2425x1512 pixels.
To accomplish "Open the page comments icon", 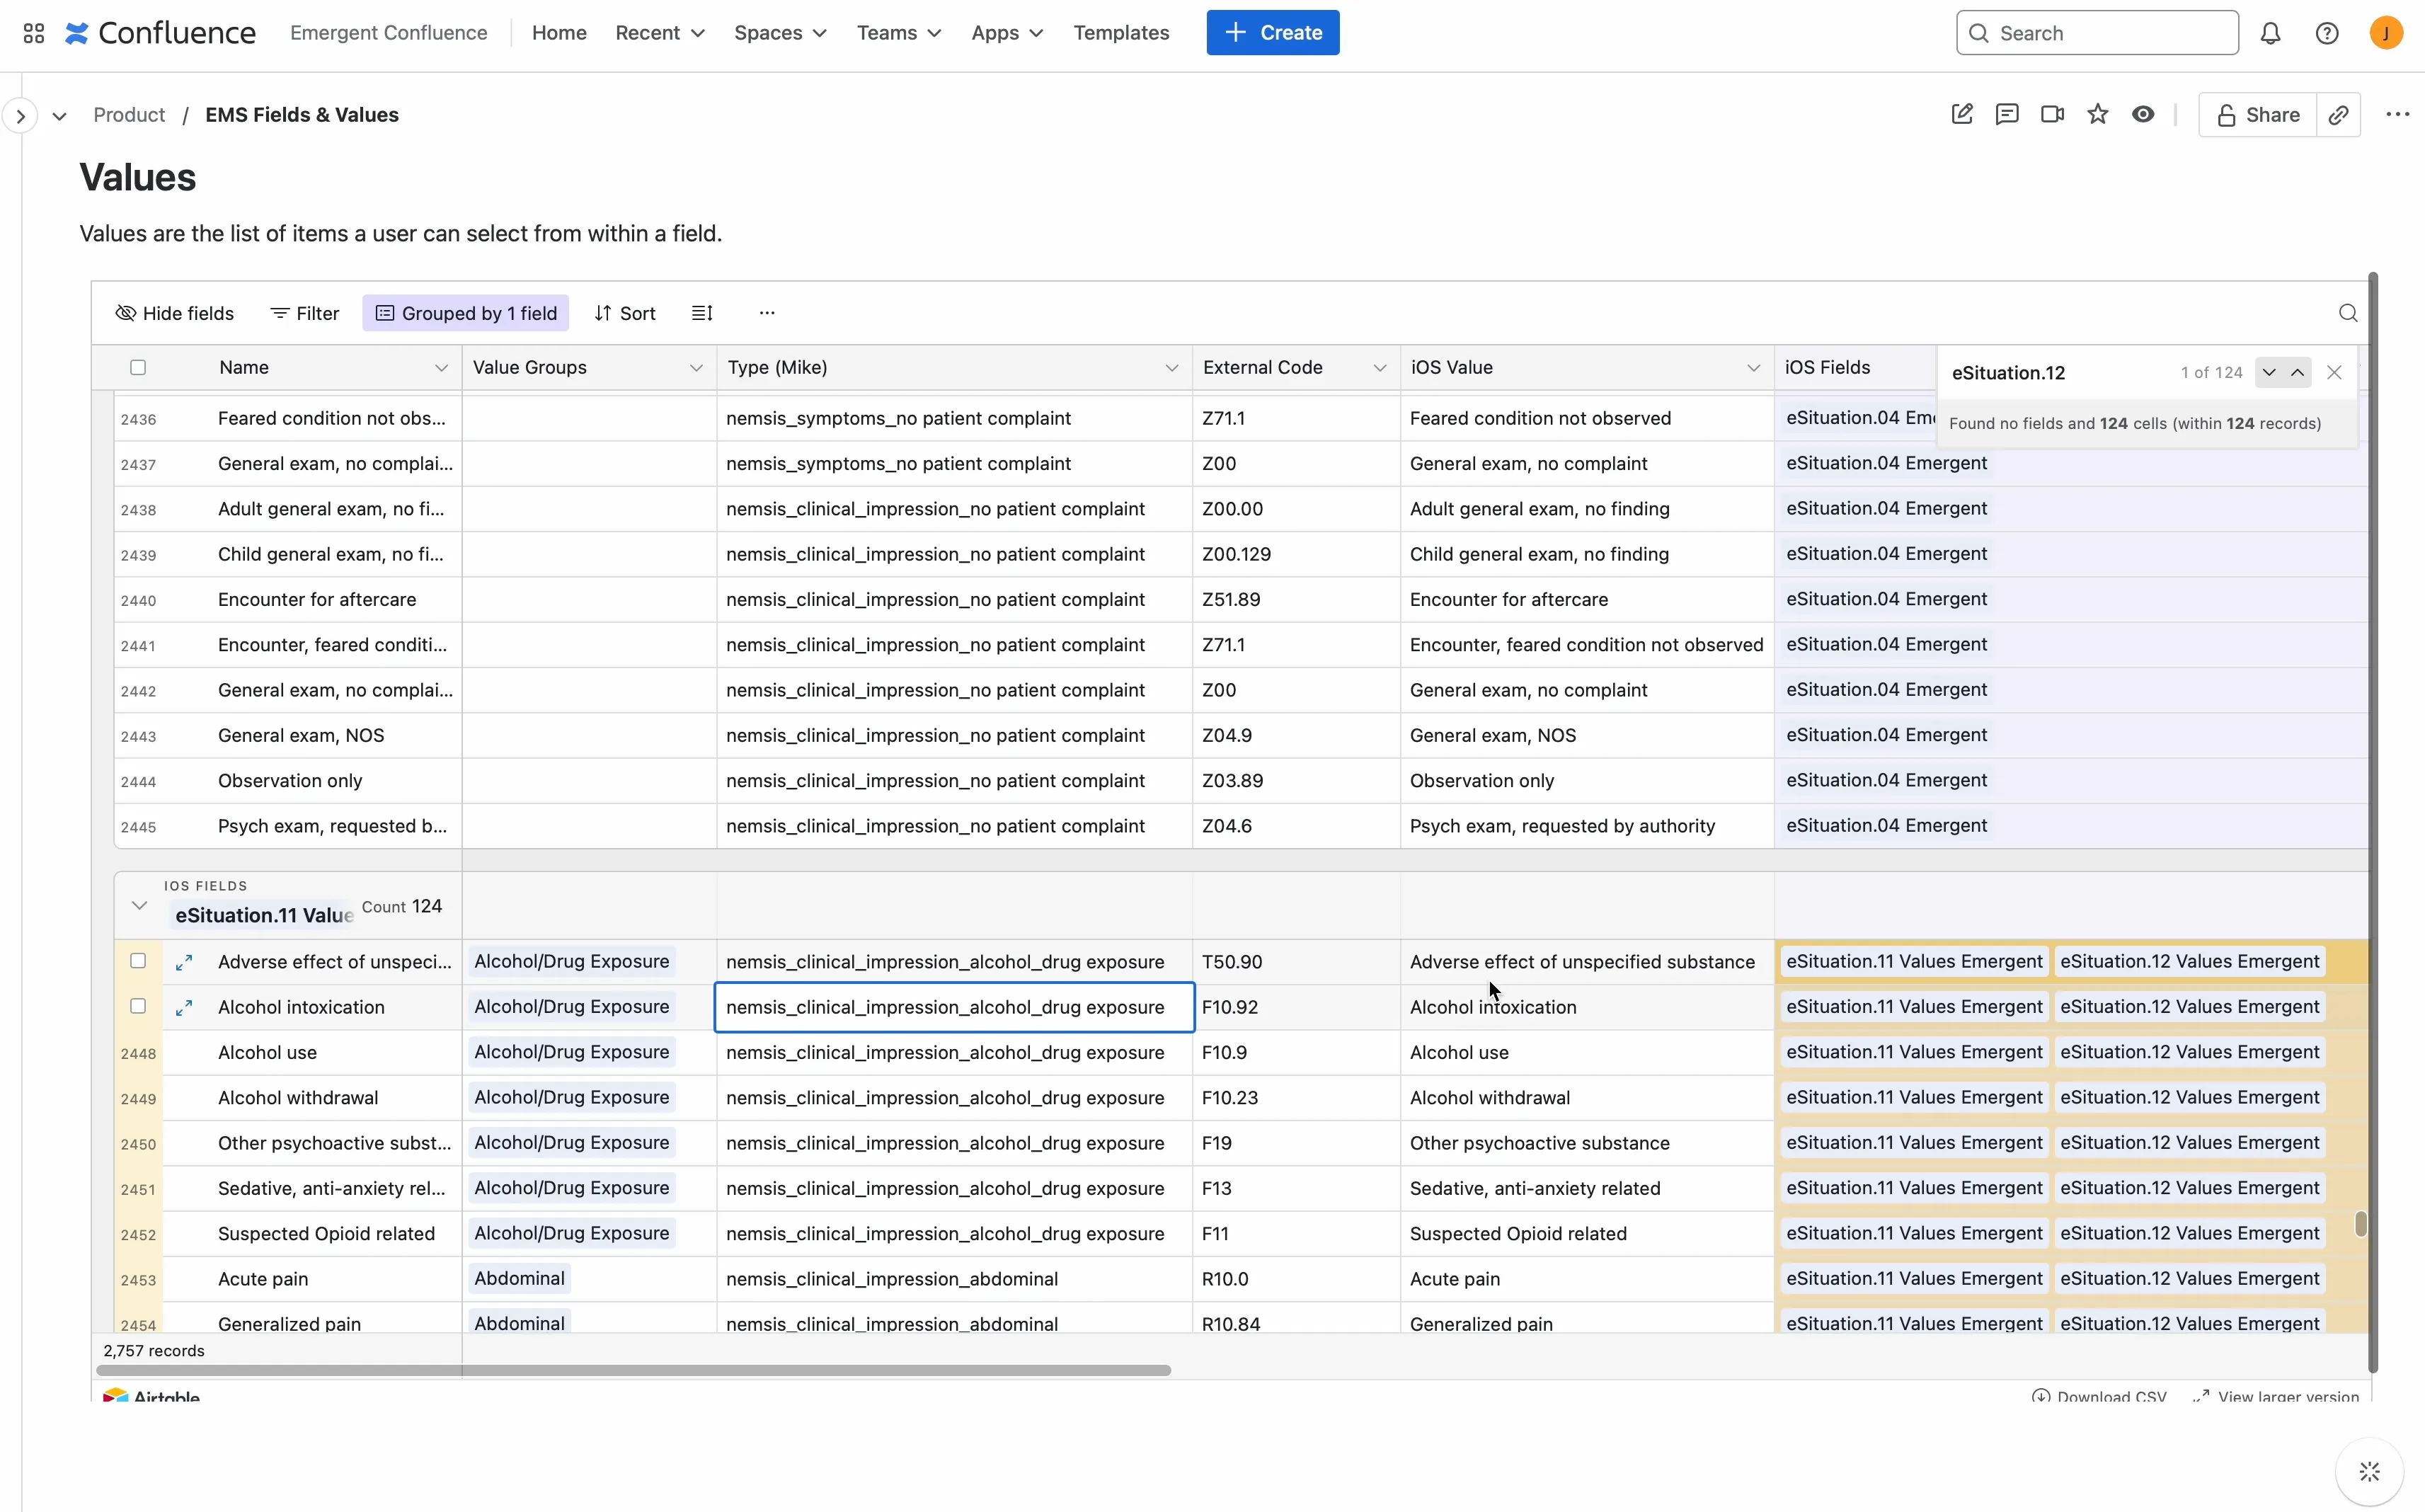I will tap(2006, 114).
